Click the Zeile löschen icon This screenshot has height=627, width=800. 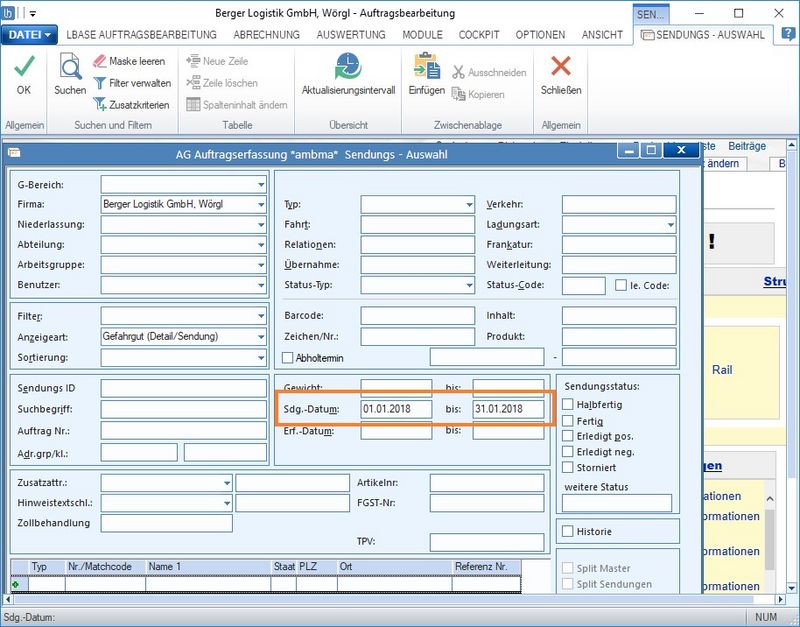click(x=193, y=83)
